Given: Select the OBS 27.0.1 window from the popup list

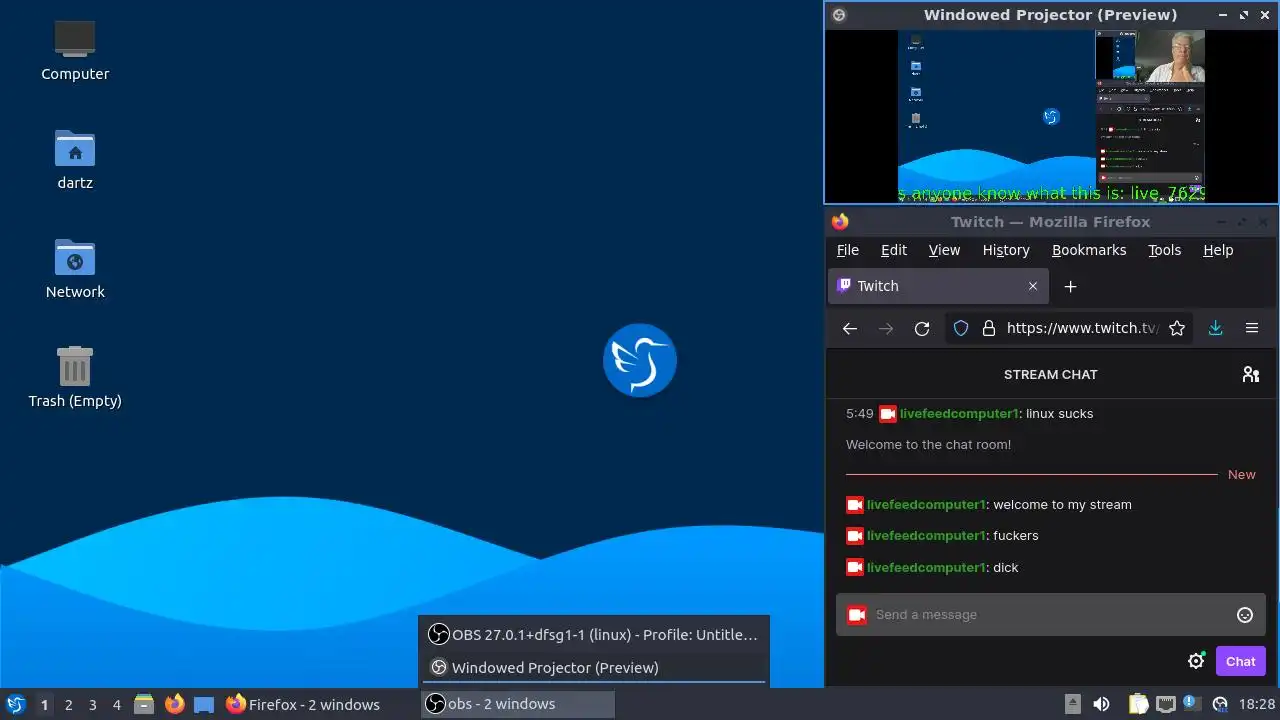Looking at the screenshot, I should pos(594,634).
